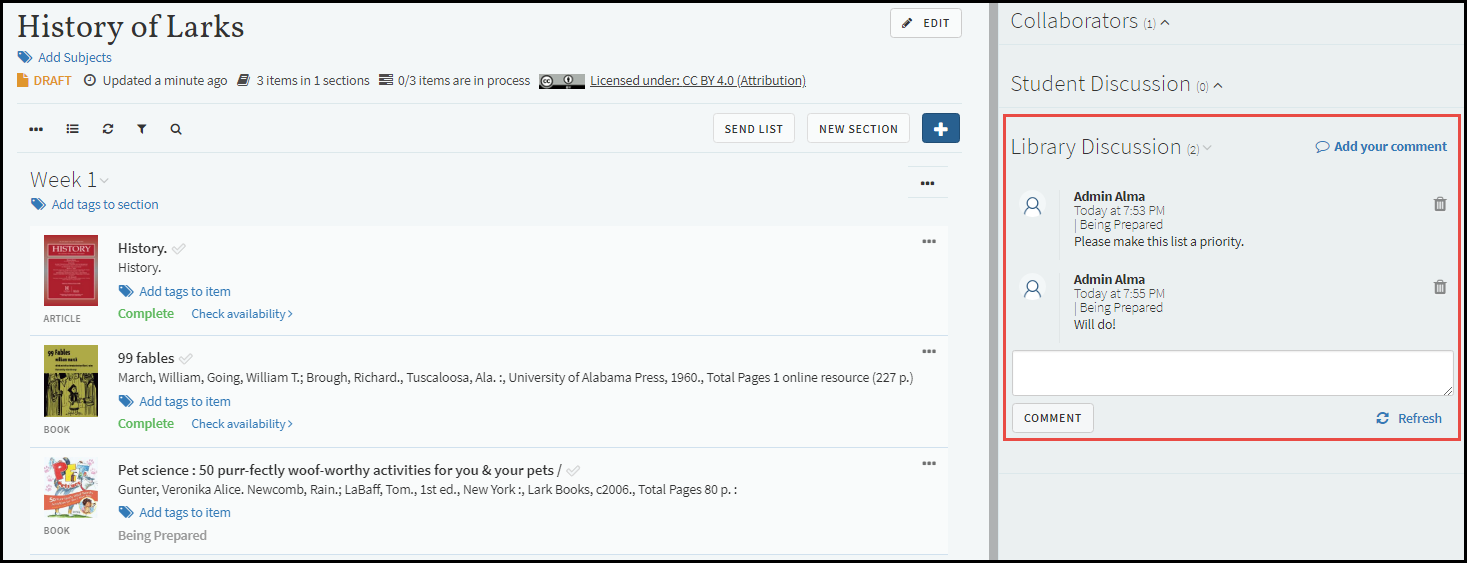Toggle the checkmark next to Pet science title

click(x=573, y=470)
